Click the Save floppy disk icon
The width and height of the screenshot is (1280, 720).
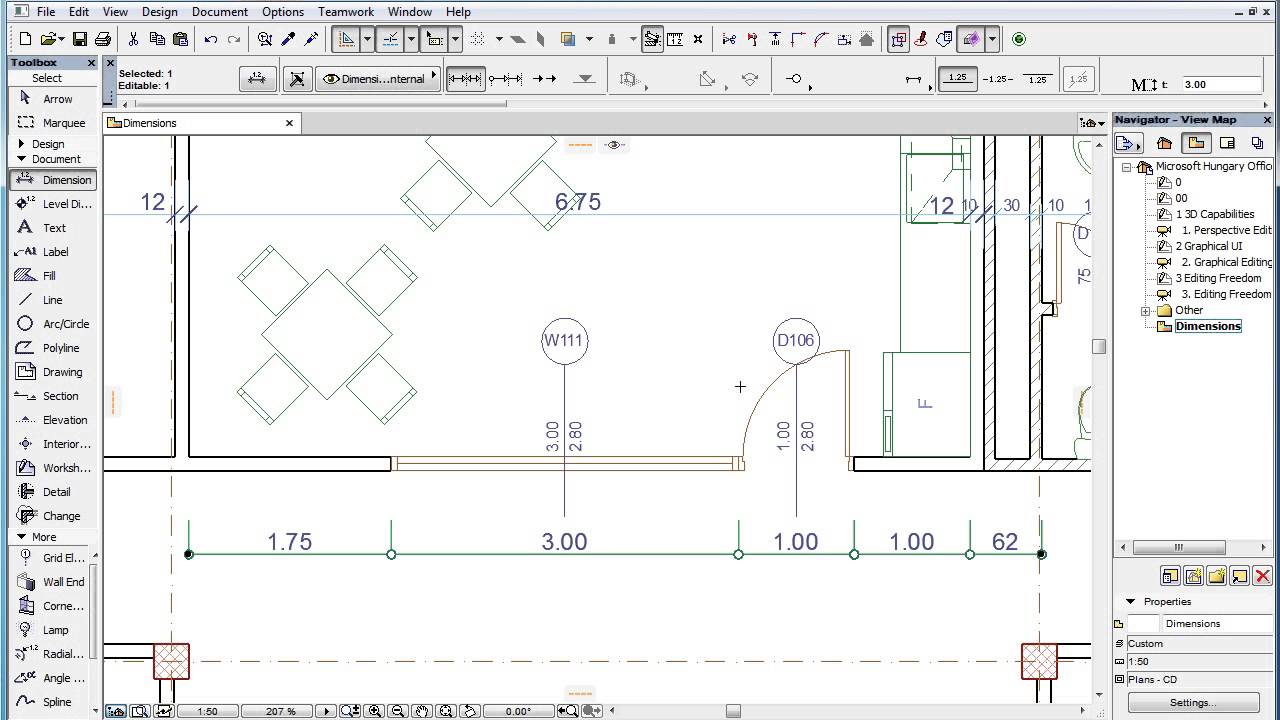79,39
